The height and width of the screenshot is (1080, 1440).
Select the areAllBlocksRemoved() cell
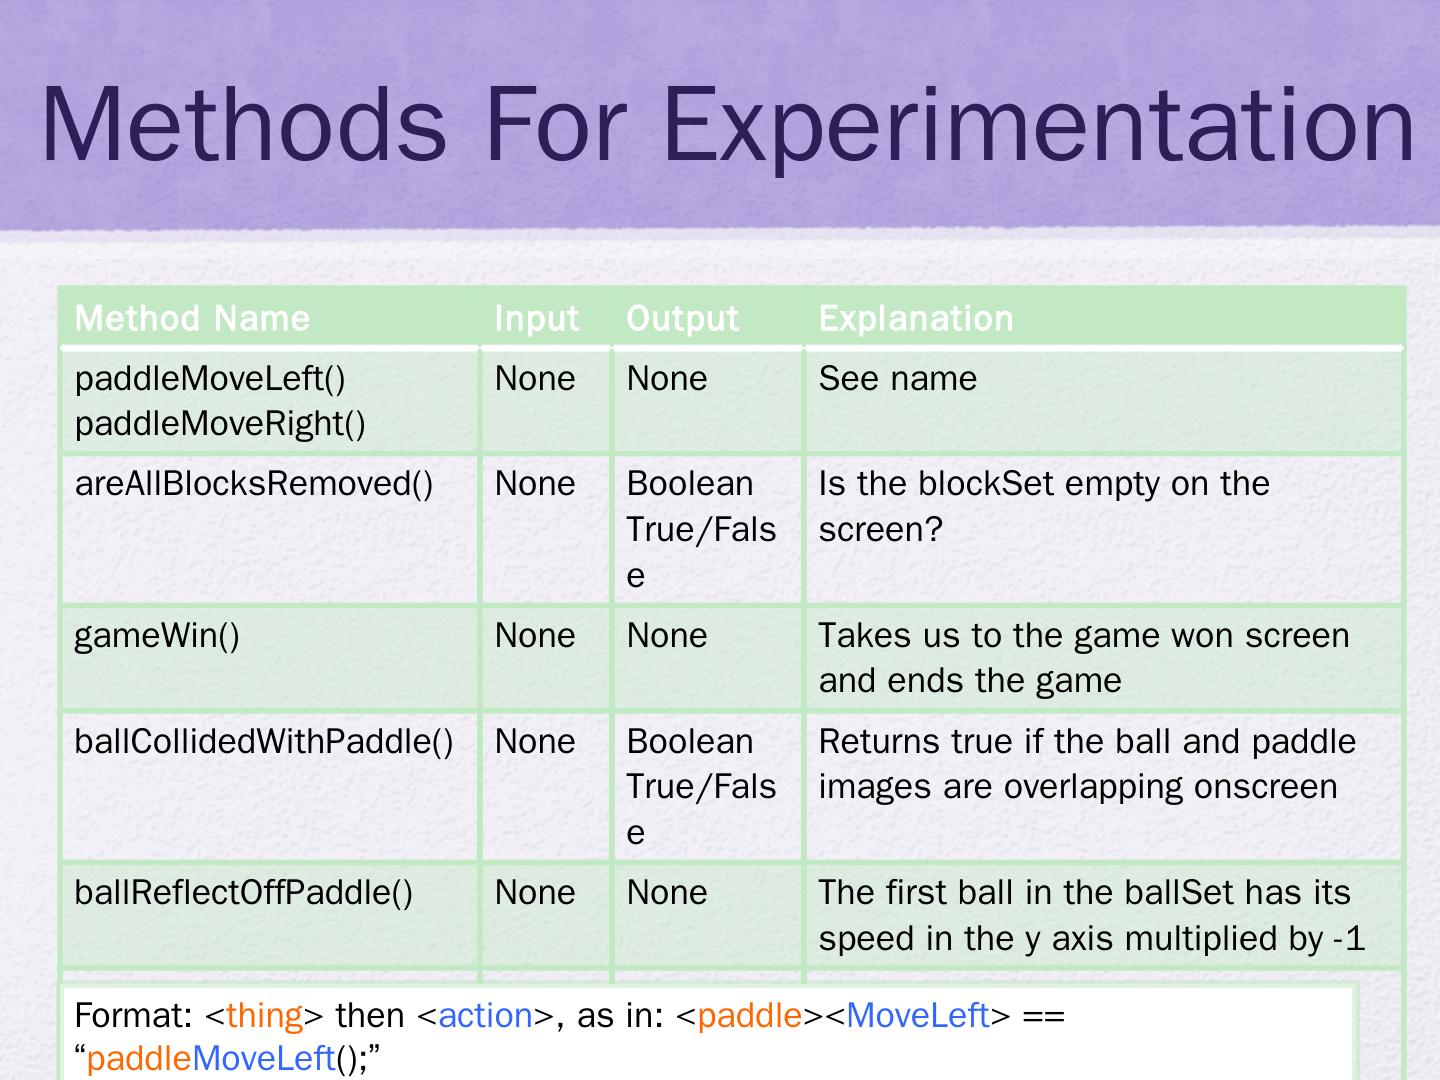click(x=254, y=484)
